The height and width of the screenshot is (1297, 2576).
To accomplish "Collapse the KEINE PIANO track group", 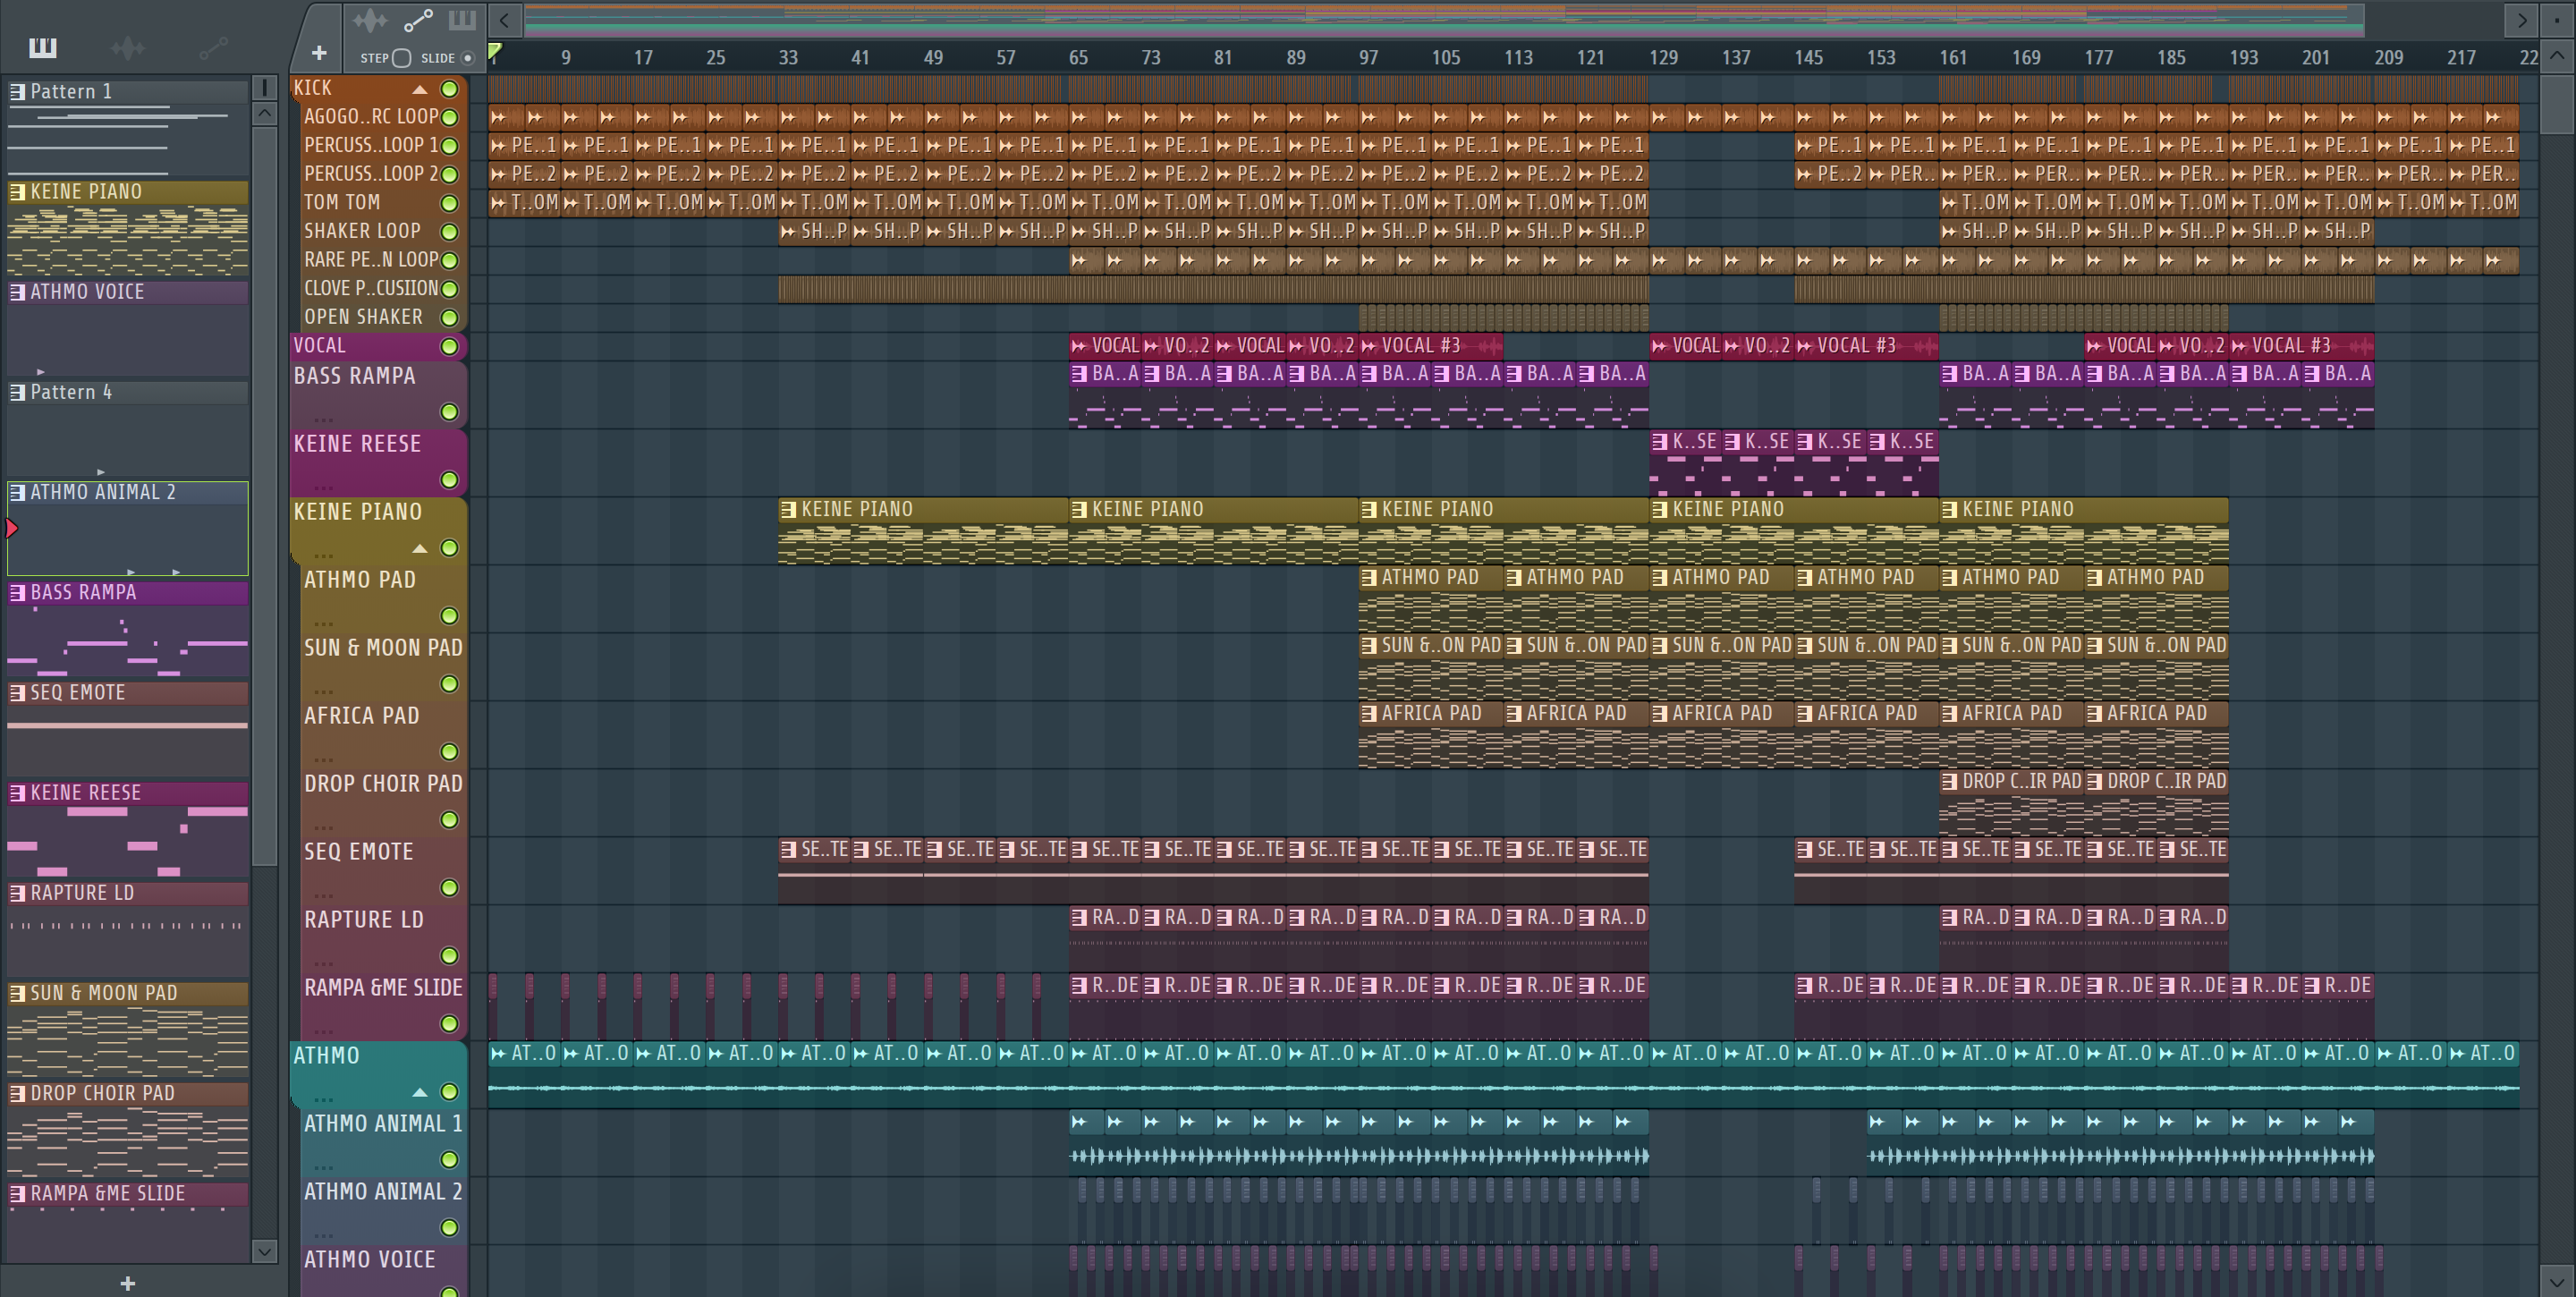I will click(x=420, y=548).
